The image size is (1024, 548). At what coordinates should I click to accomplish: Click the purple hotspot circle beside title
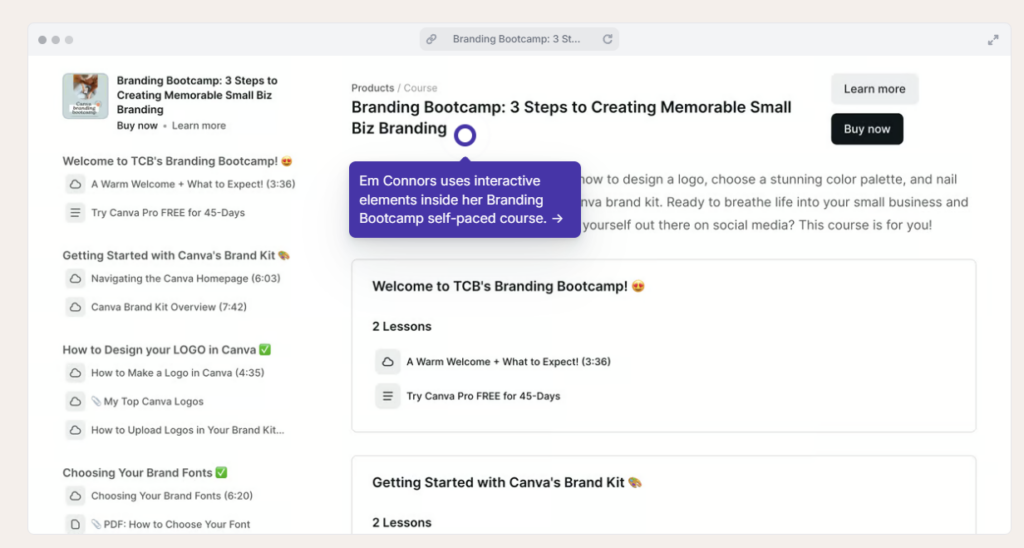pos(465,135)
